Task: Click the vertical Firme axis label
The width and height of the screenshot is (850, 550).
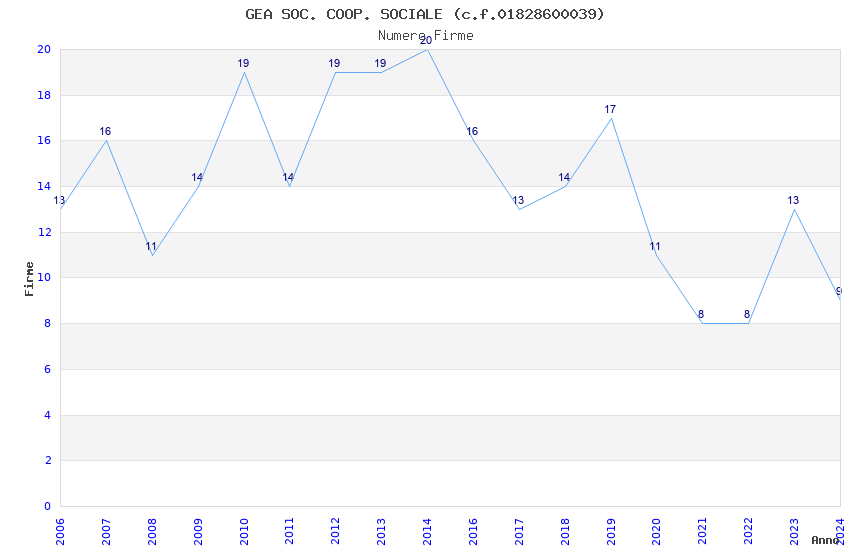Action: 29,279
